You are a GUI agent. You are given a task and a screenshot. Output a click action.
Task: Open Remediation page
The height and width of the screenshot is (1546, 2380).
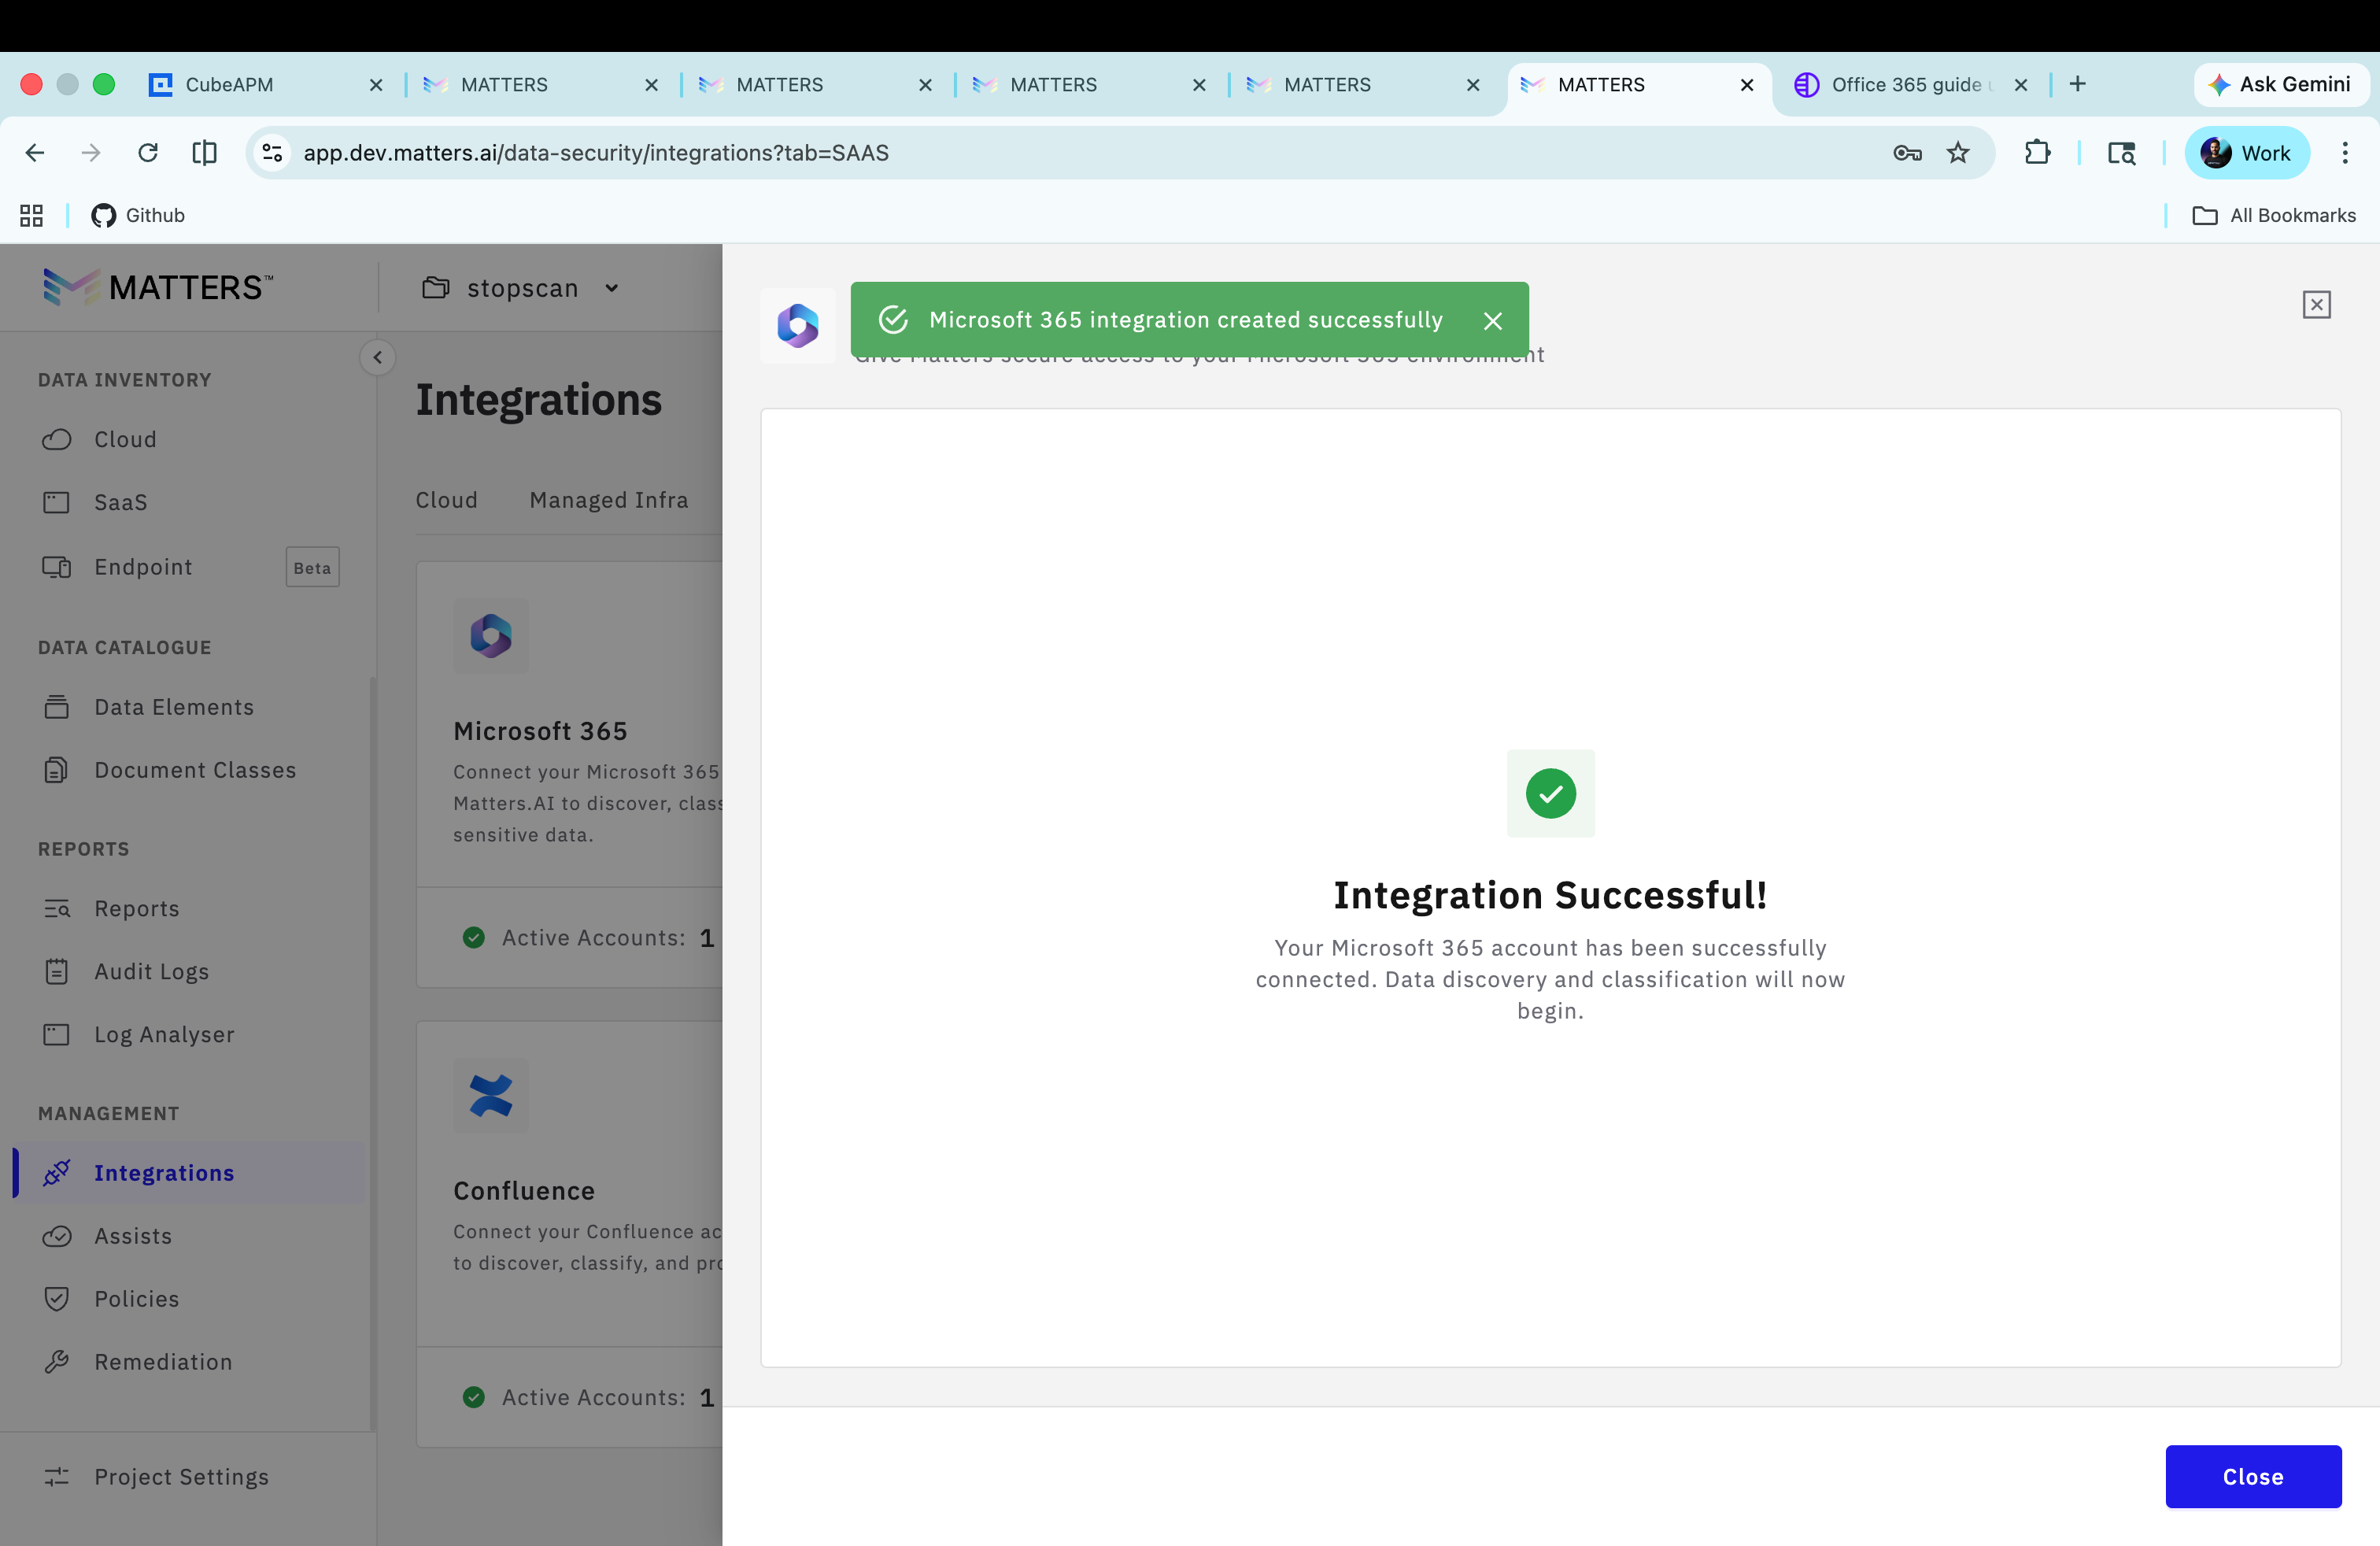coord(163,1362)
